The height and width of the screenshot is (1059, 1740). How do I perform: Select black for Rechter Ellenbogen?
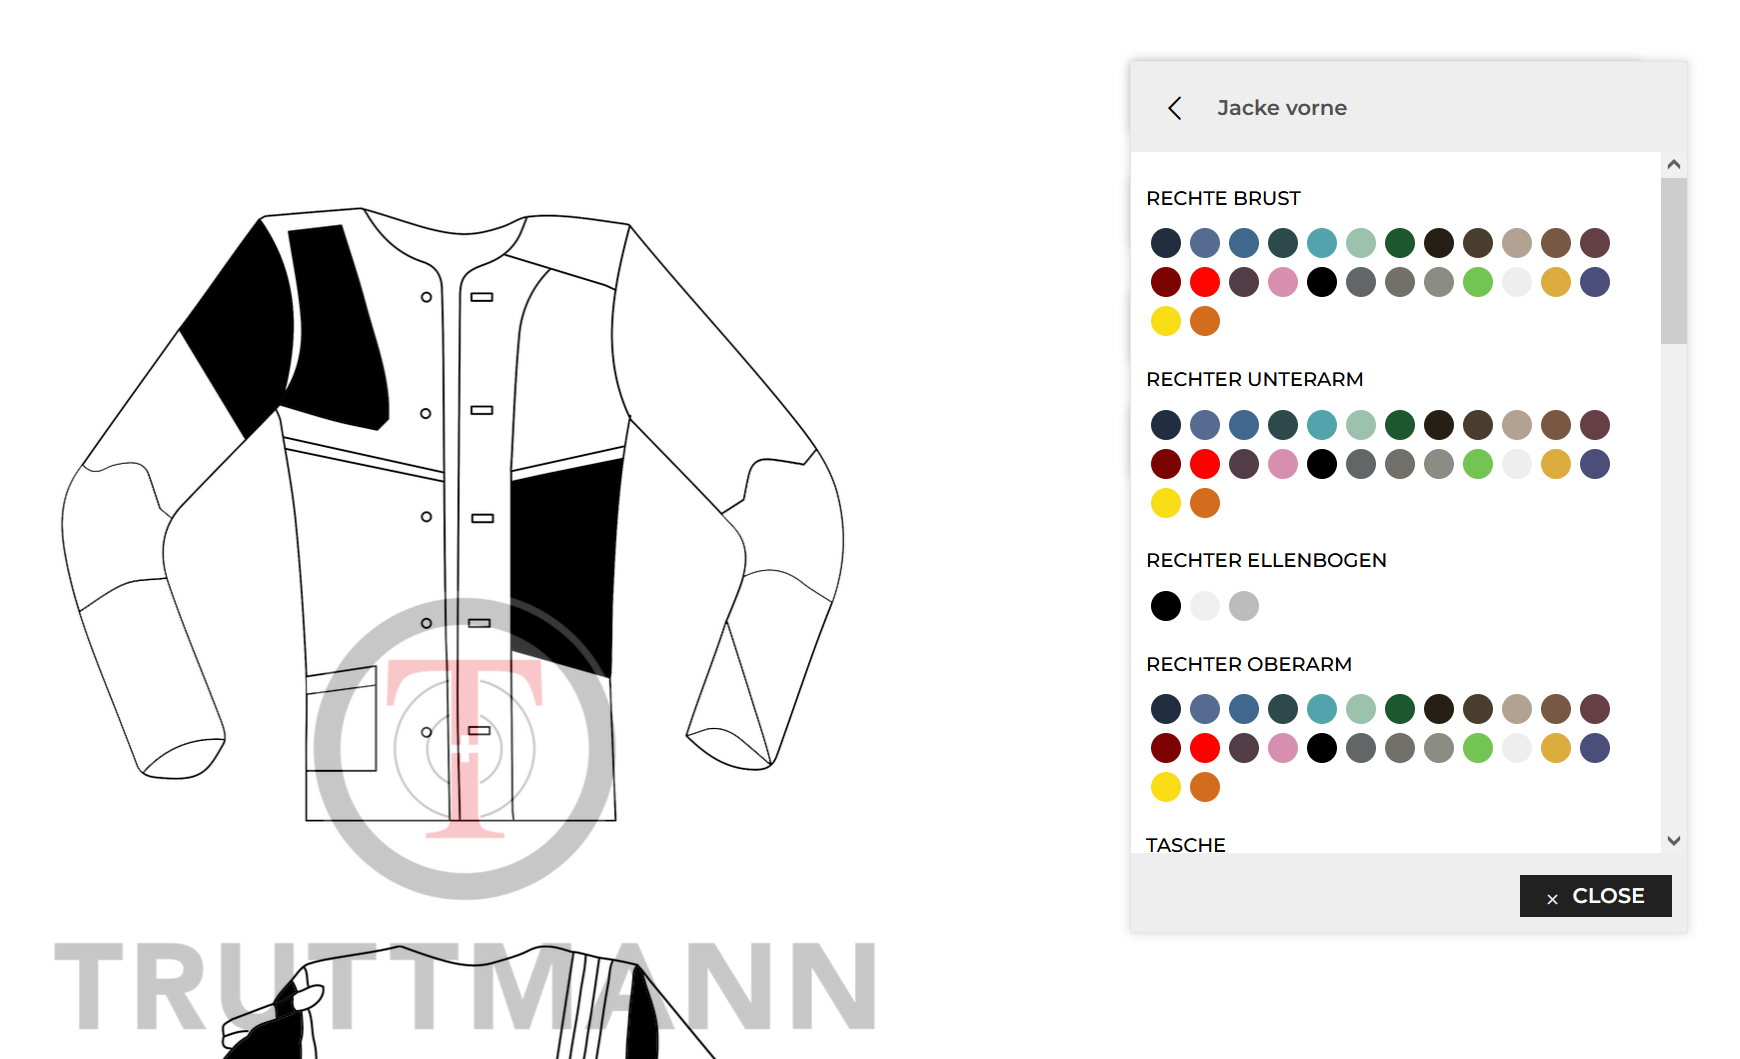coord(1166,606)
